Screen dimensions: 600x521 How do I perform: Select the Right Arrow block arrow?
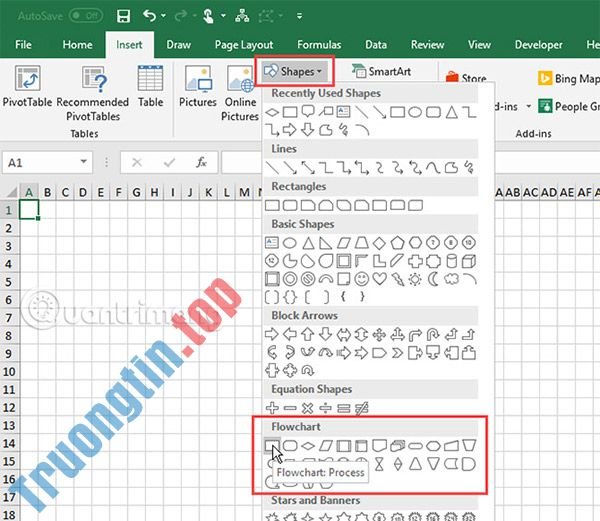pyautogui.click(x=271, y=334)
